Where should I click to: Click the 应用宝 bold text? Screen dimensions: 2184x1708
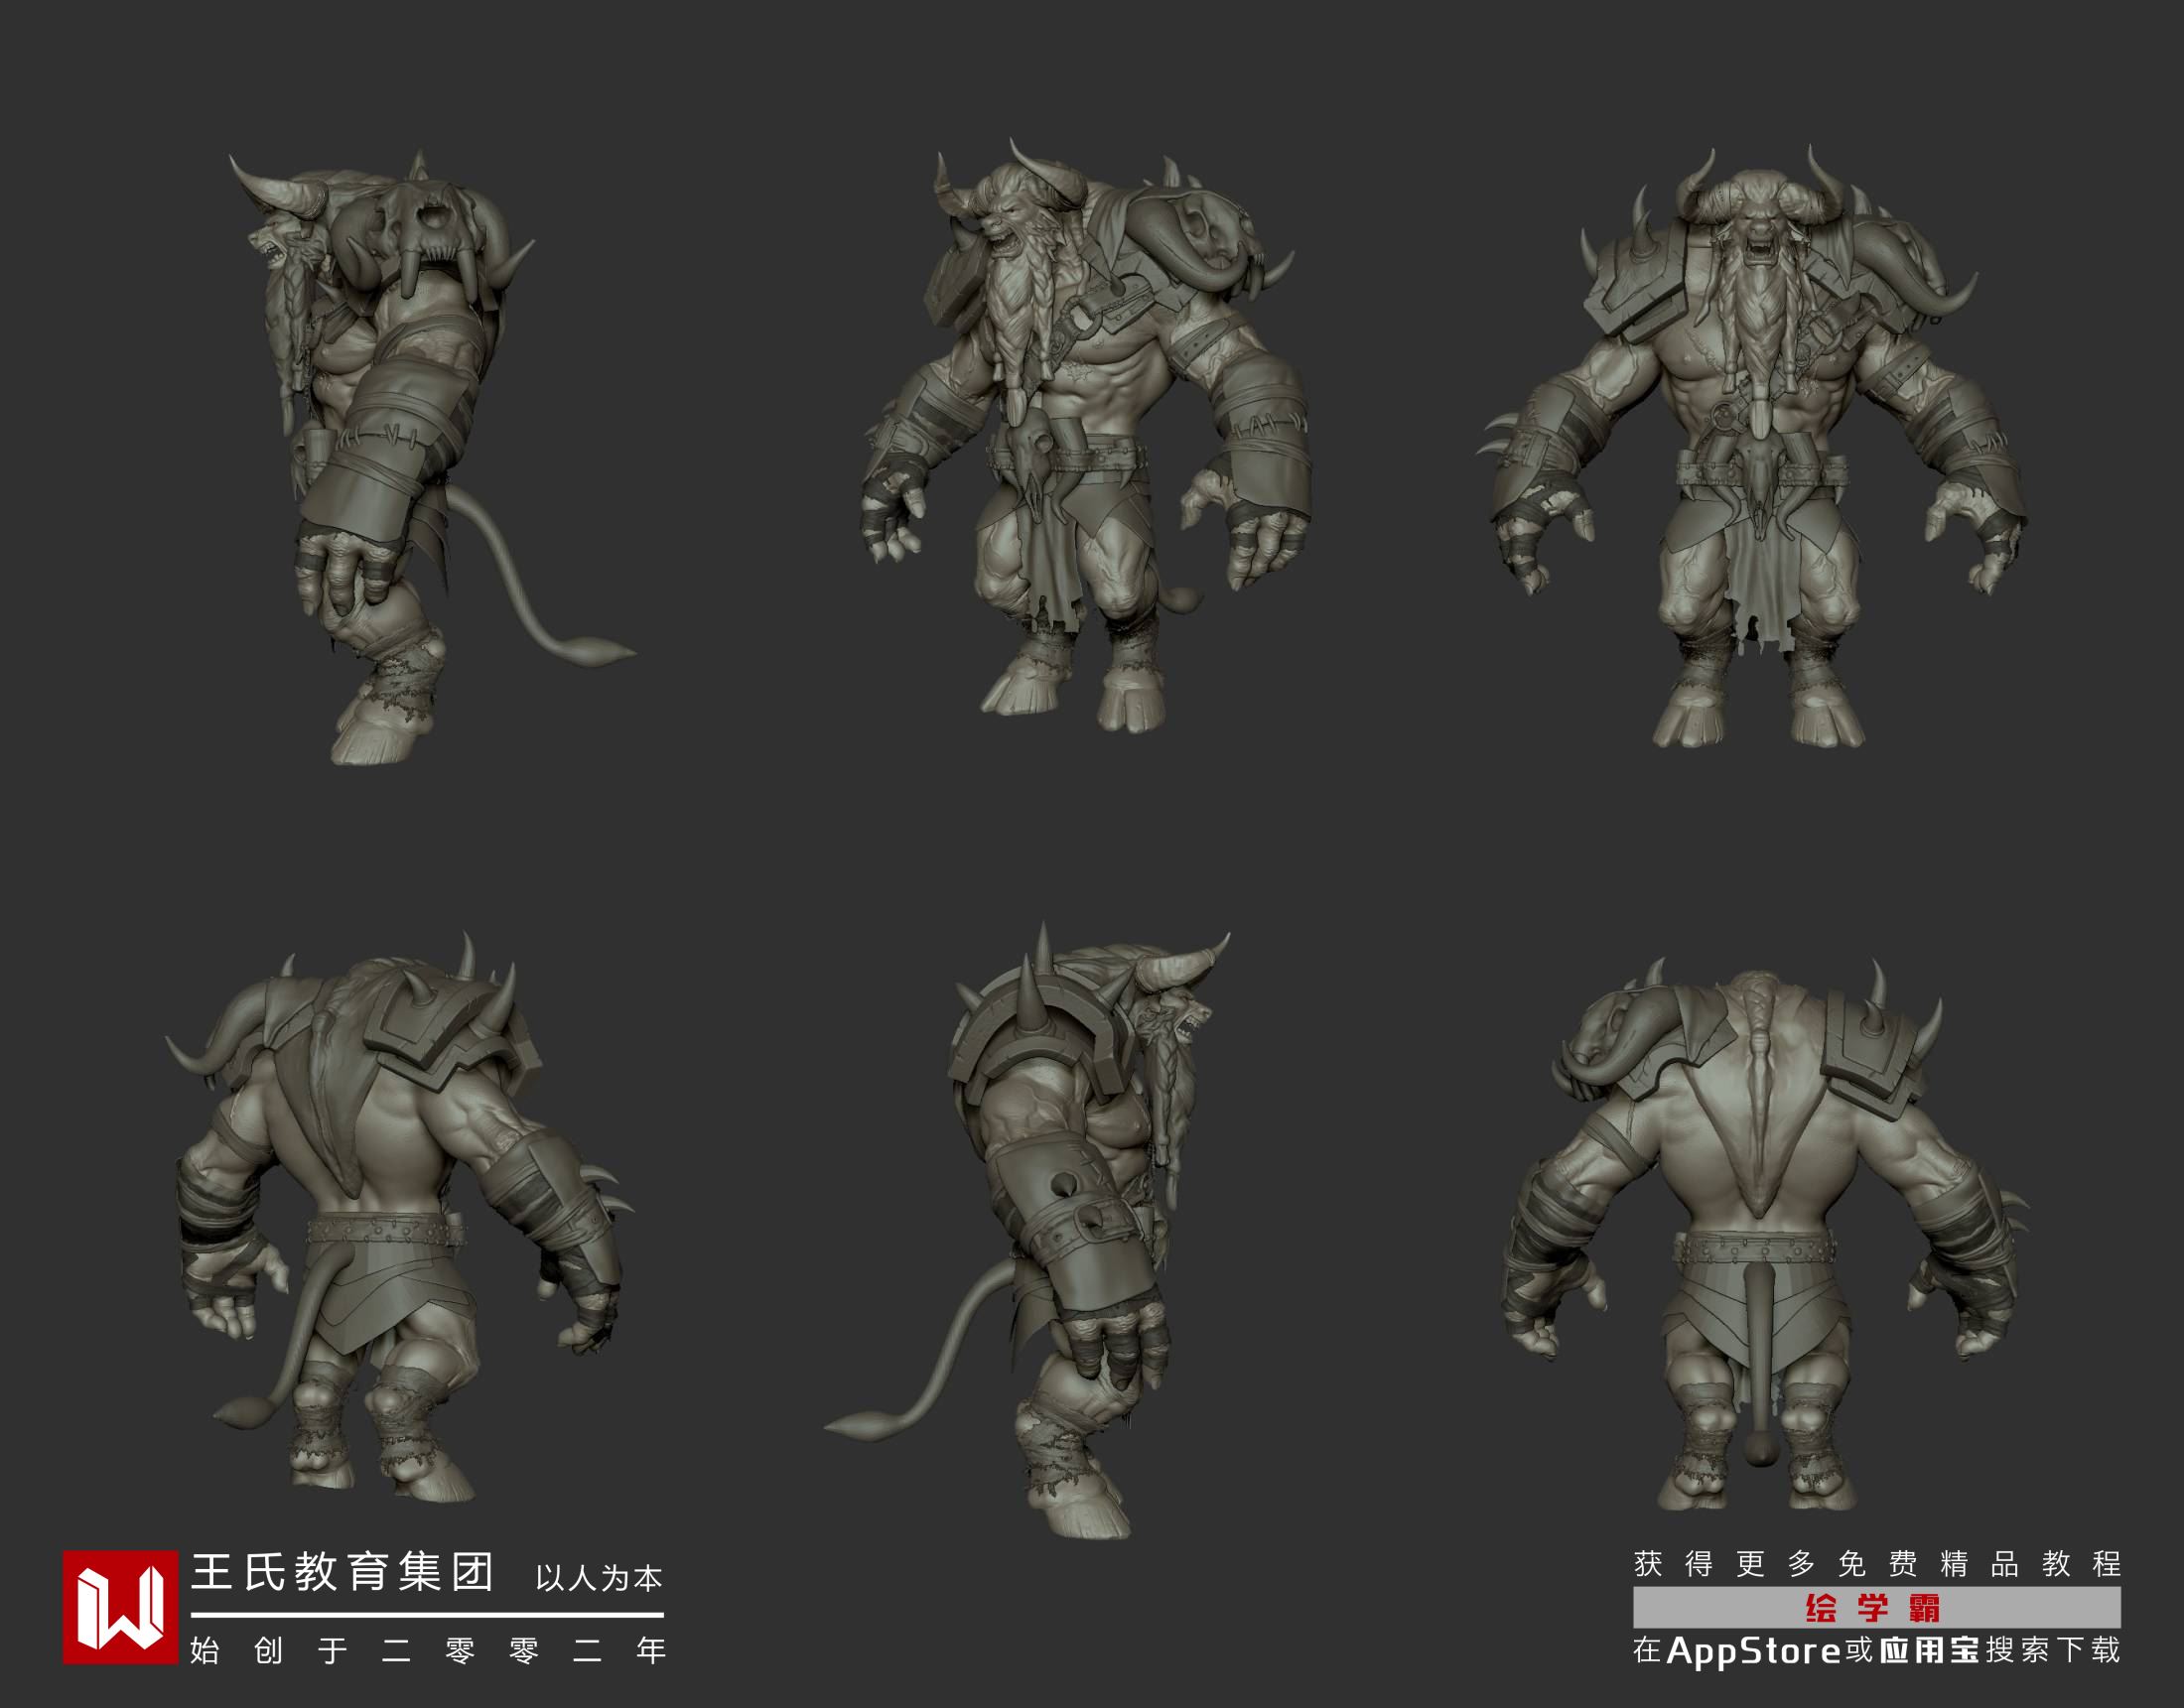1930,1651
